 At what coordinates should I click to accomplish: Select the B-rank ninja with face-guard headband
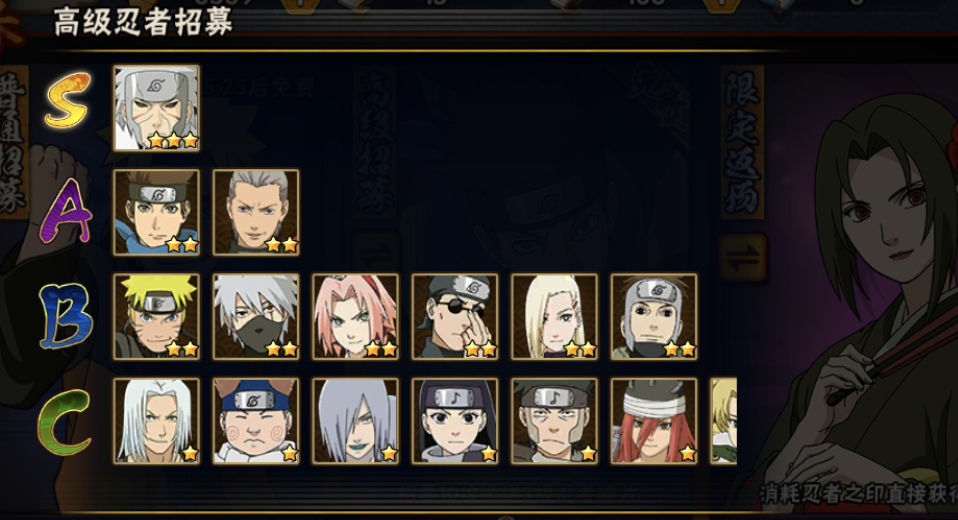coord(654,317)
